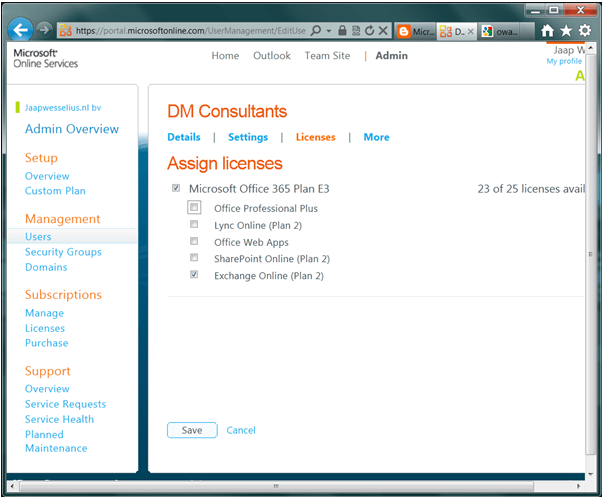
Task: Check SharePoint Online (Plan 2)
Action: coord(194,258)
